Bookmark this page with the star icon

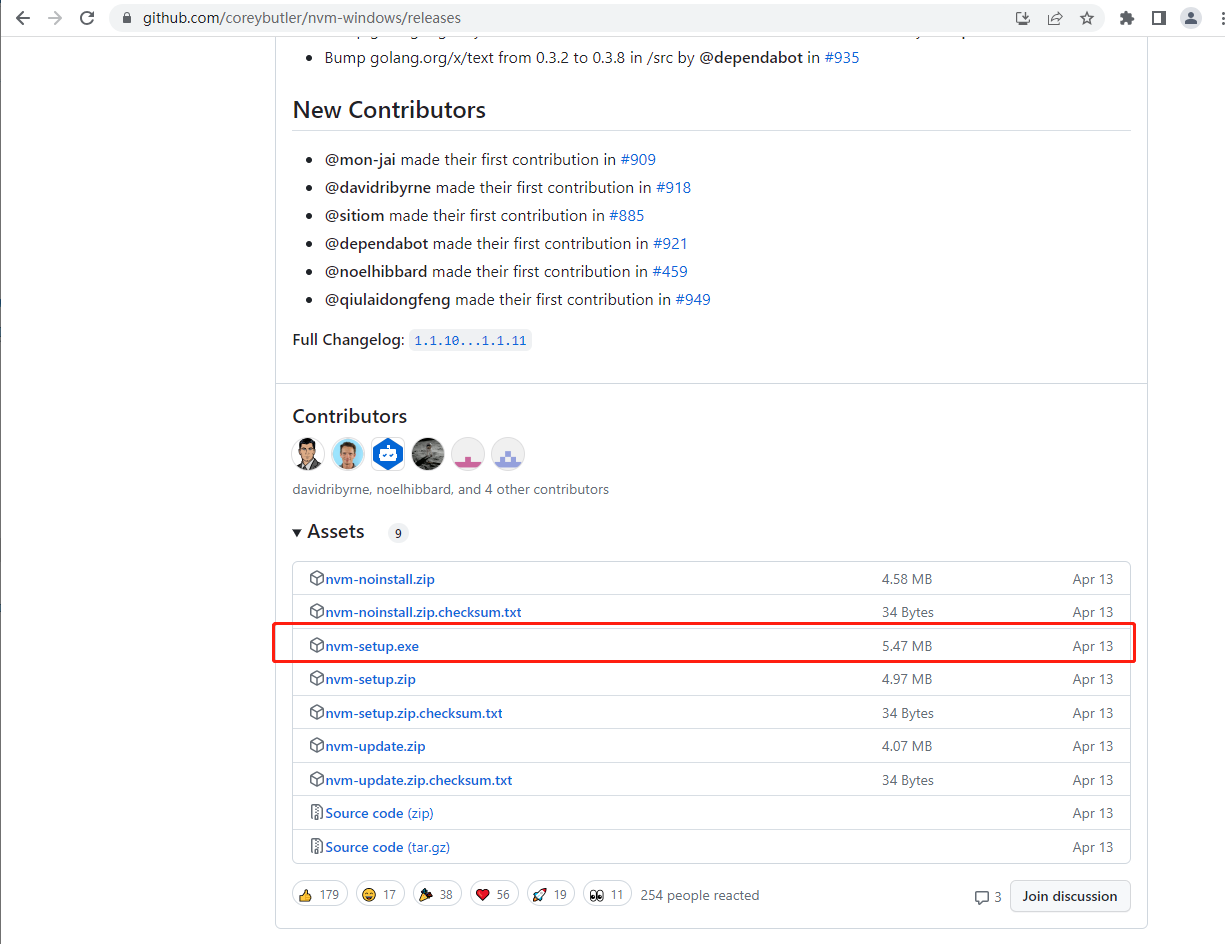coord(1086,18)
